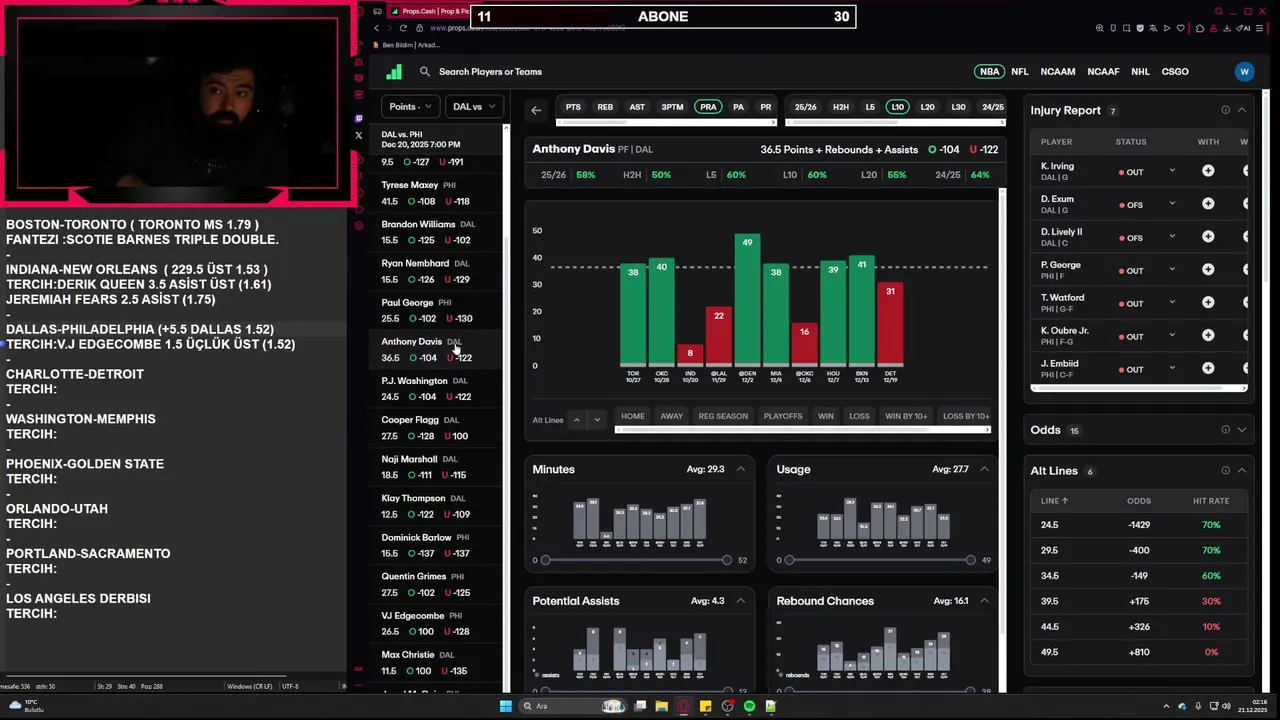
Task: Open the Points stat dropdown
Action: [x=410, y=107]
